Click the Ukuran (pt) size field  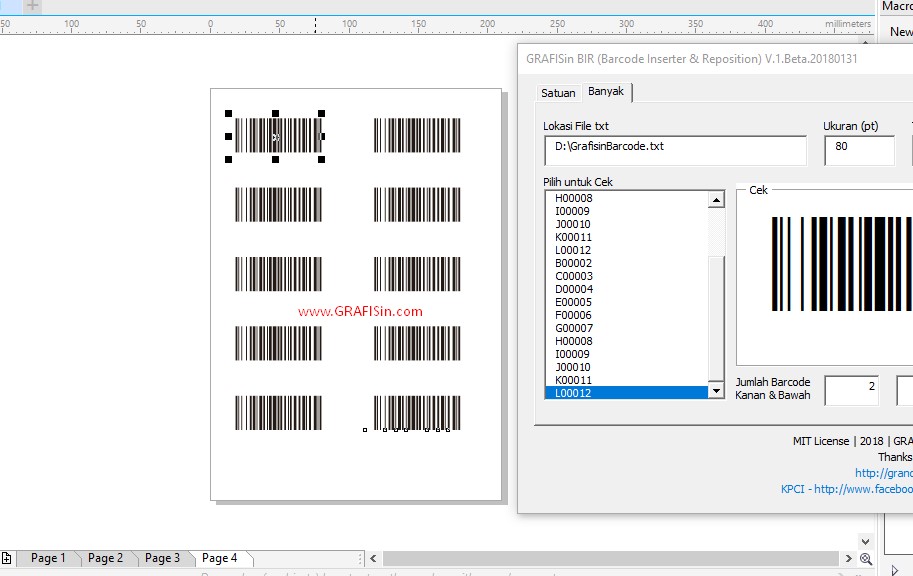[x=859, y=150]
